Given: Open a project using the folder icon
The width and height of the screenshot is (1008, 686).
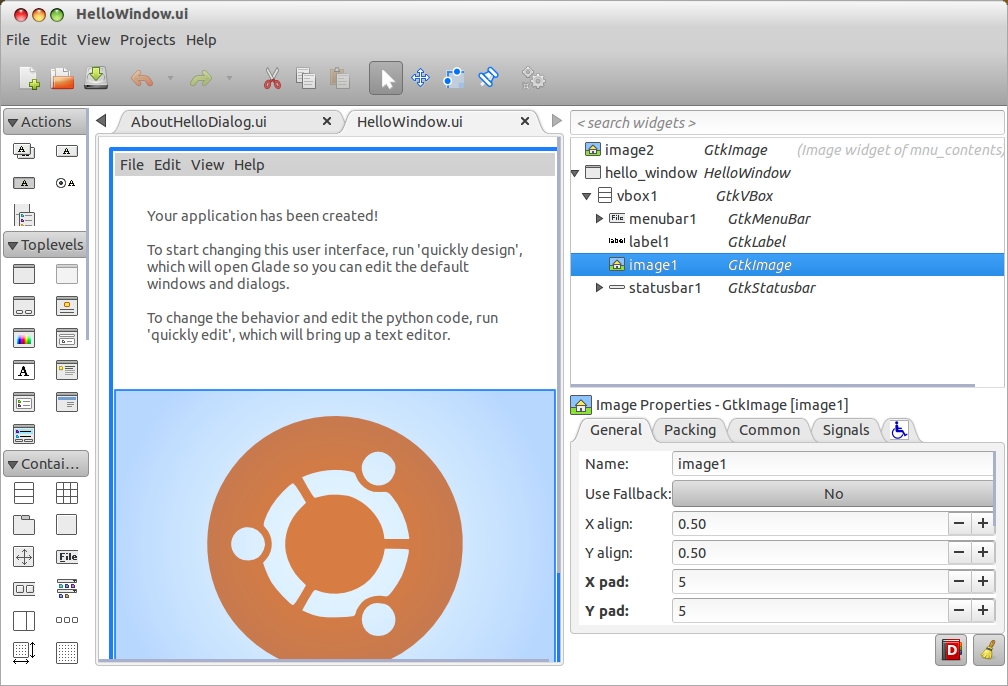Looking at the screenshot, I should [x=62, y=78].
